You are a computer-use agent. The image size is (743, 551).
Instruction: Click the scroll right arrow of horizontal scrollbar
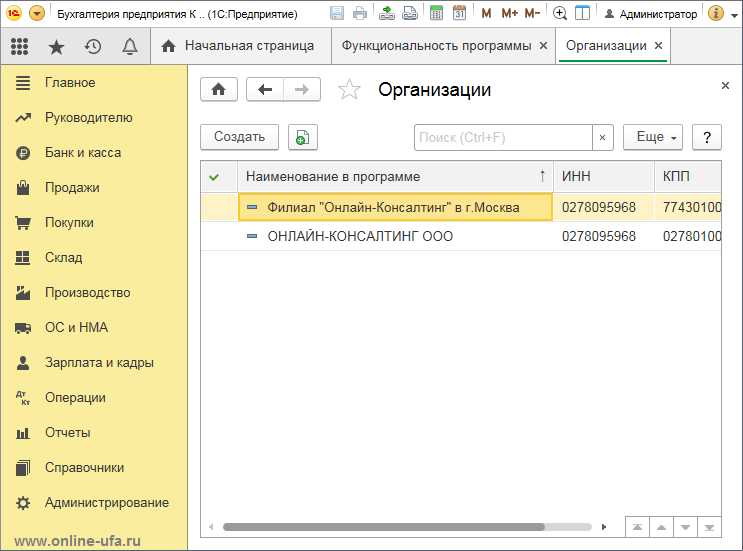(604, 527)
